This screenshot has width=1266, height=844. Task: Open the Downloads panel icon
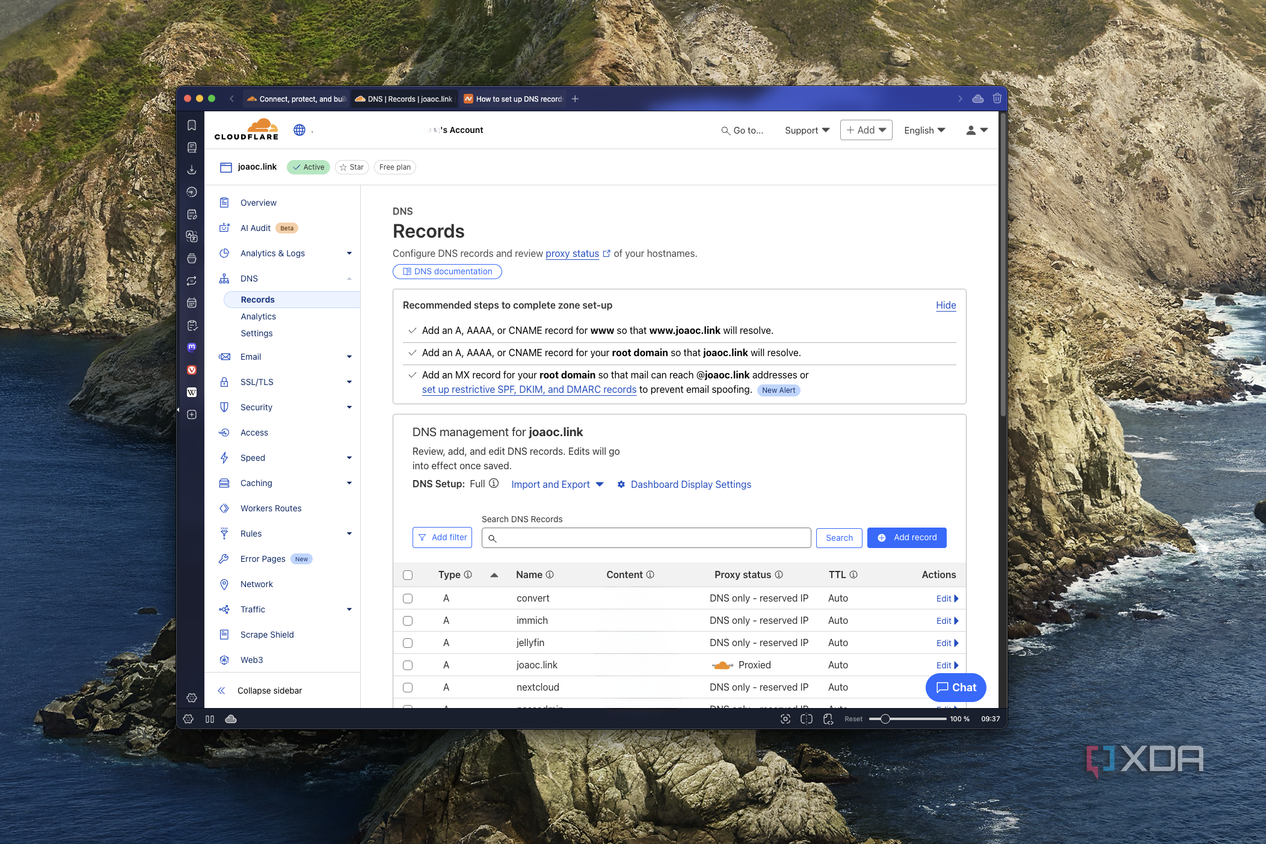tap(192, 170)
